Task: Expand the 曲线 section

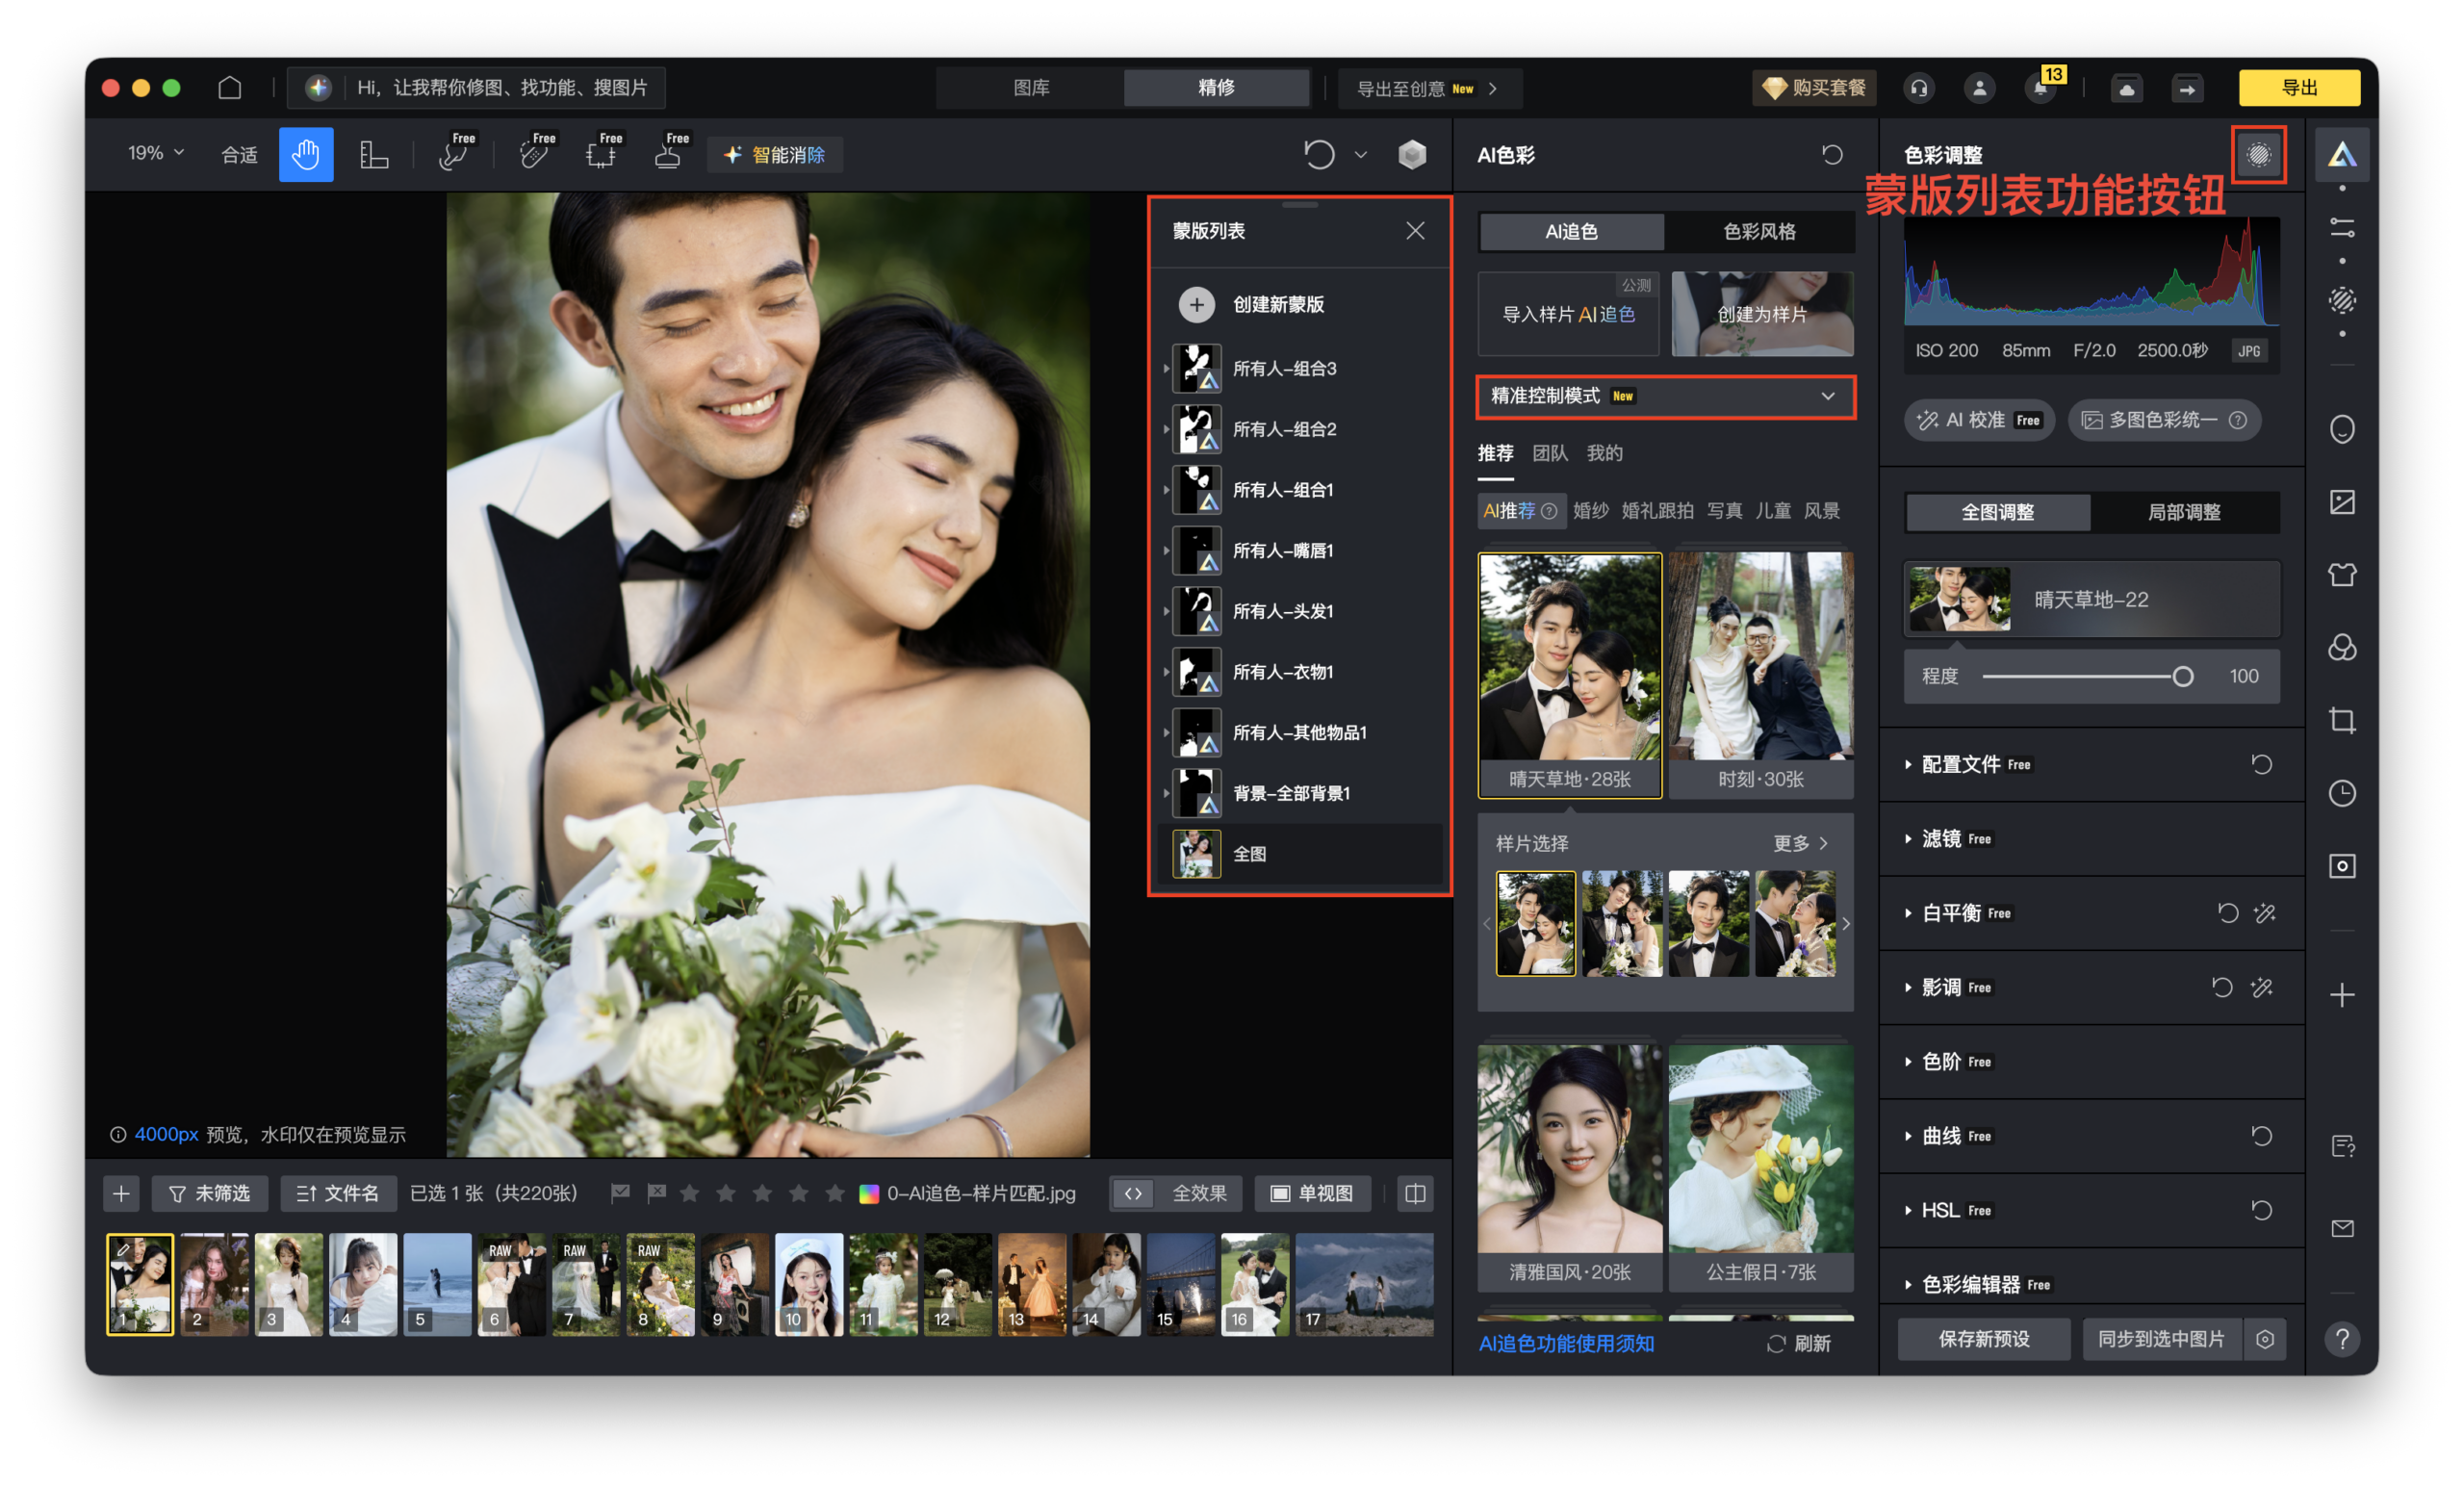Action: [1940, 1135]
